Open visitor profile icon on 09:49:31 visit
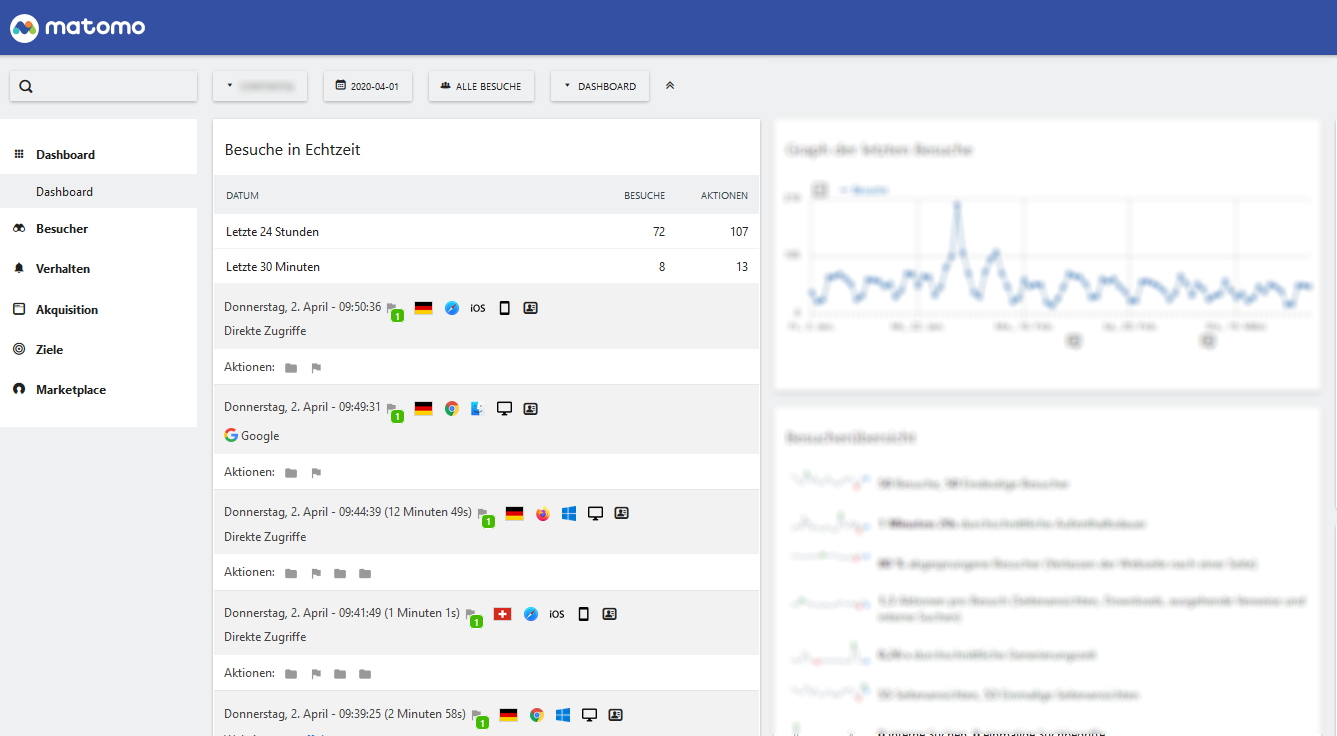Viewport: 1337px width, 736px height. click(531, 409)
